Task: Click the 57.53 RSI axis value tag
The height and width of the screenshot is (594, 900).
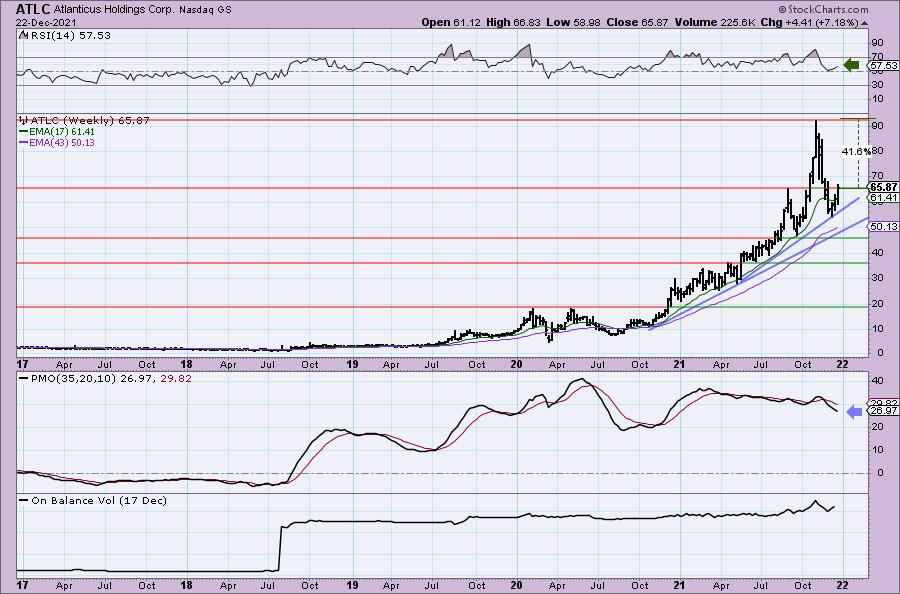Action: (884, 66)
